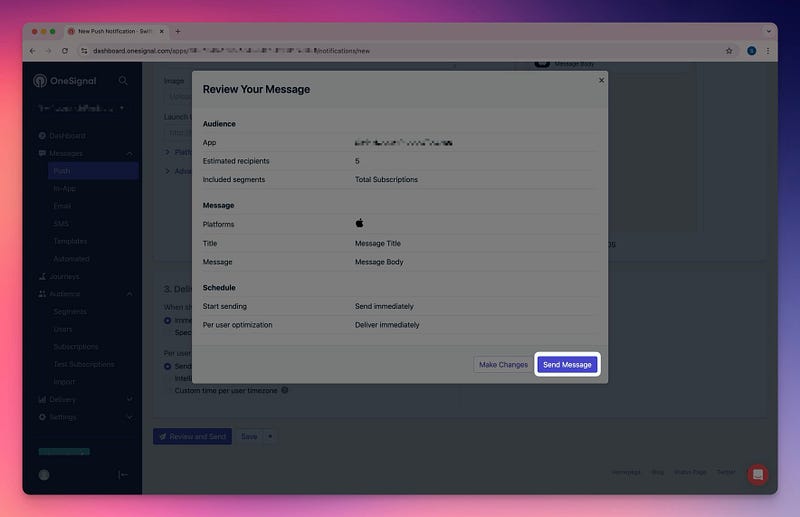Select the Immediately radio button
The height and width of the screenshot is (517, 800).
(167, 321)
